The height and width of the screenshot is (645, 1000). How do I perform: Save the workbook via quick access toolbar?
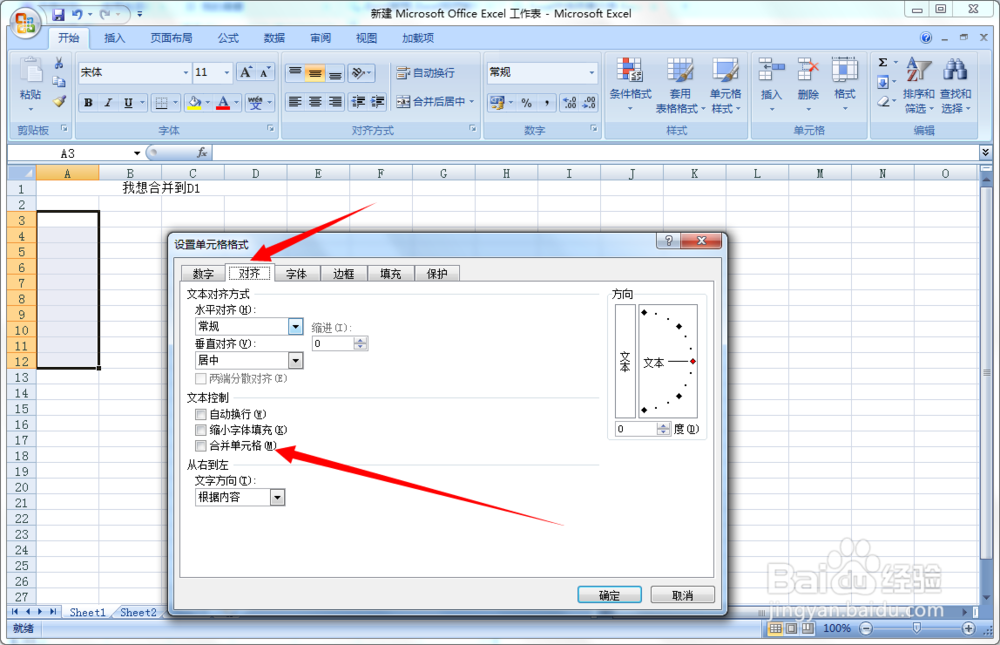[x=59, y=13]
